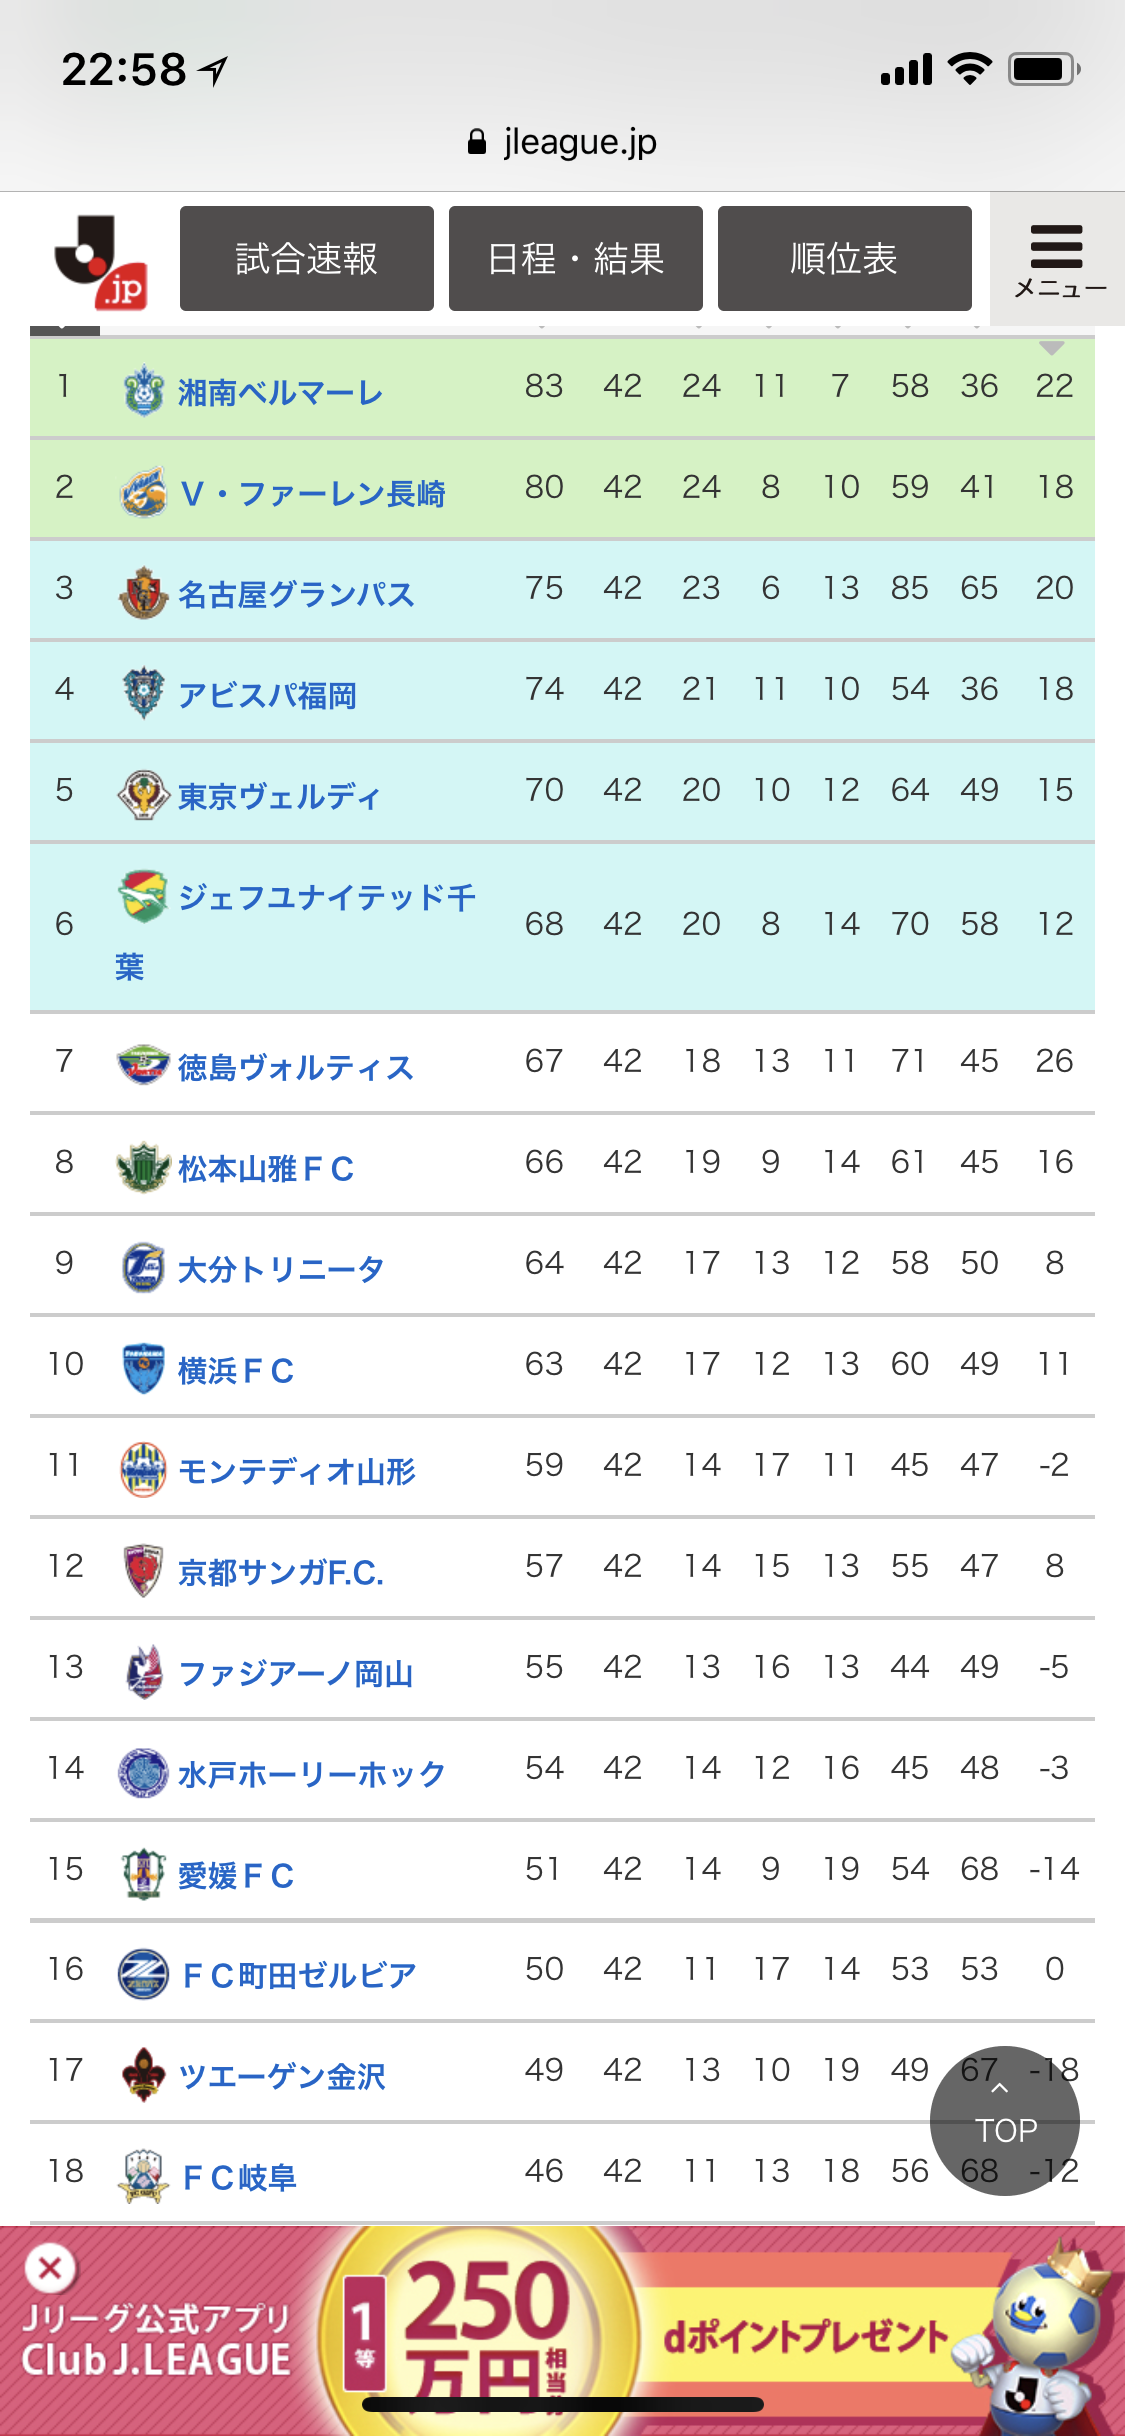Click the Zweigen Kanazawa fleur-de-lis crest
Image resolution: width=1125 pixels, height=2436 pixels.
143,2074
